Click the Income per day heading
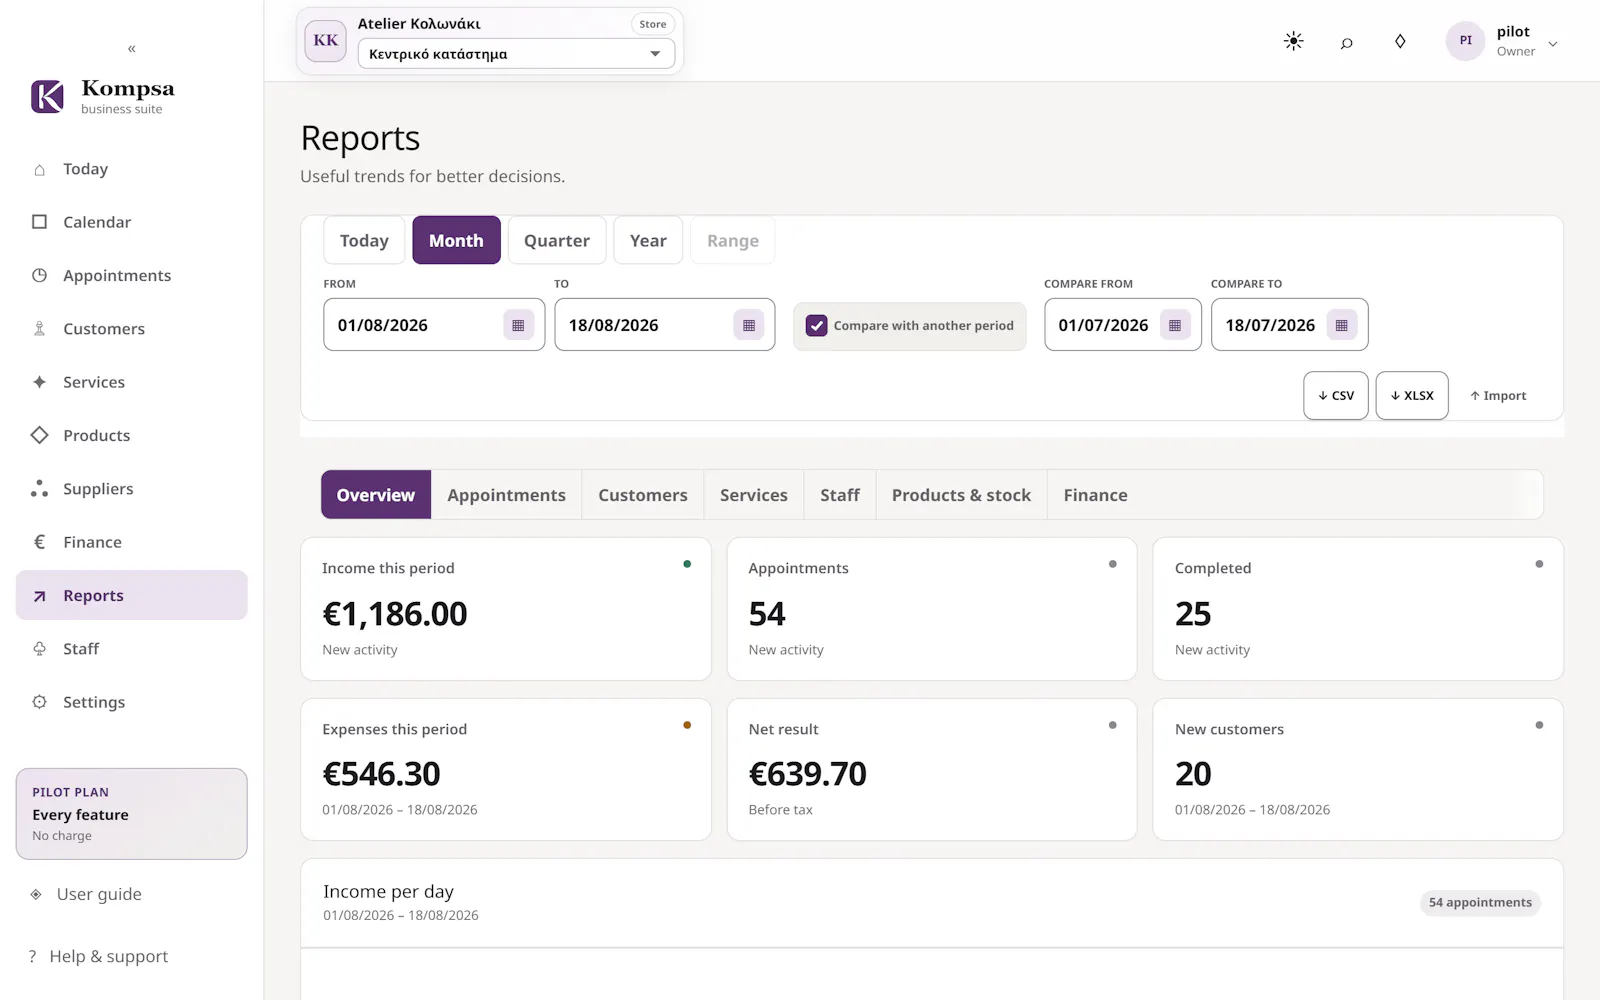This screenshot has height=1000, width=1600. 388,891
